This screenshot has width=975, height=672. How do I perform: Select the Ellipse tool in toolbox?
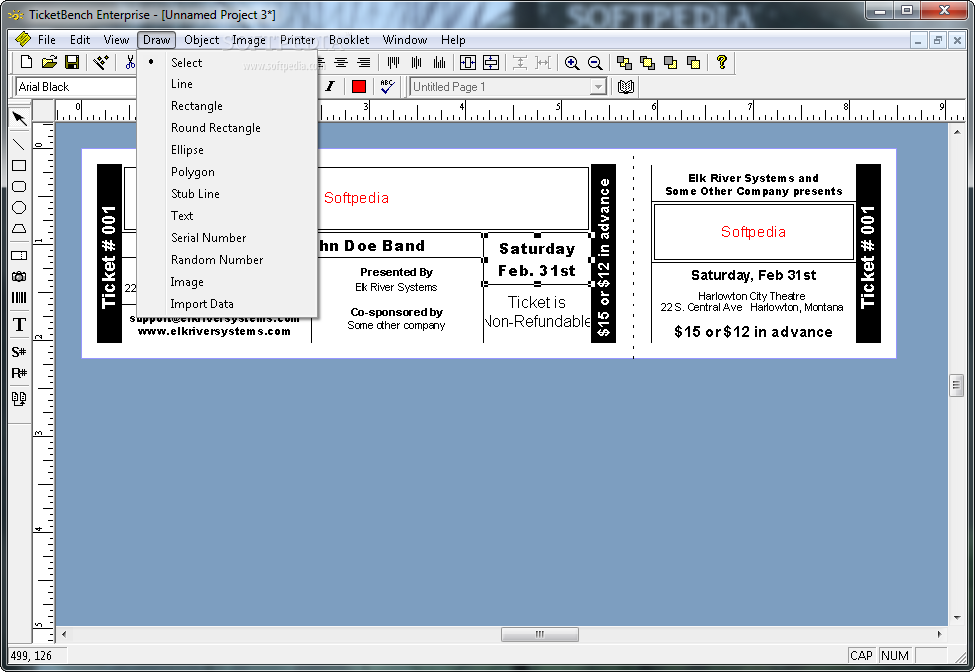(19, 208)
